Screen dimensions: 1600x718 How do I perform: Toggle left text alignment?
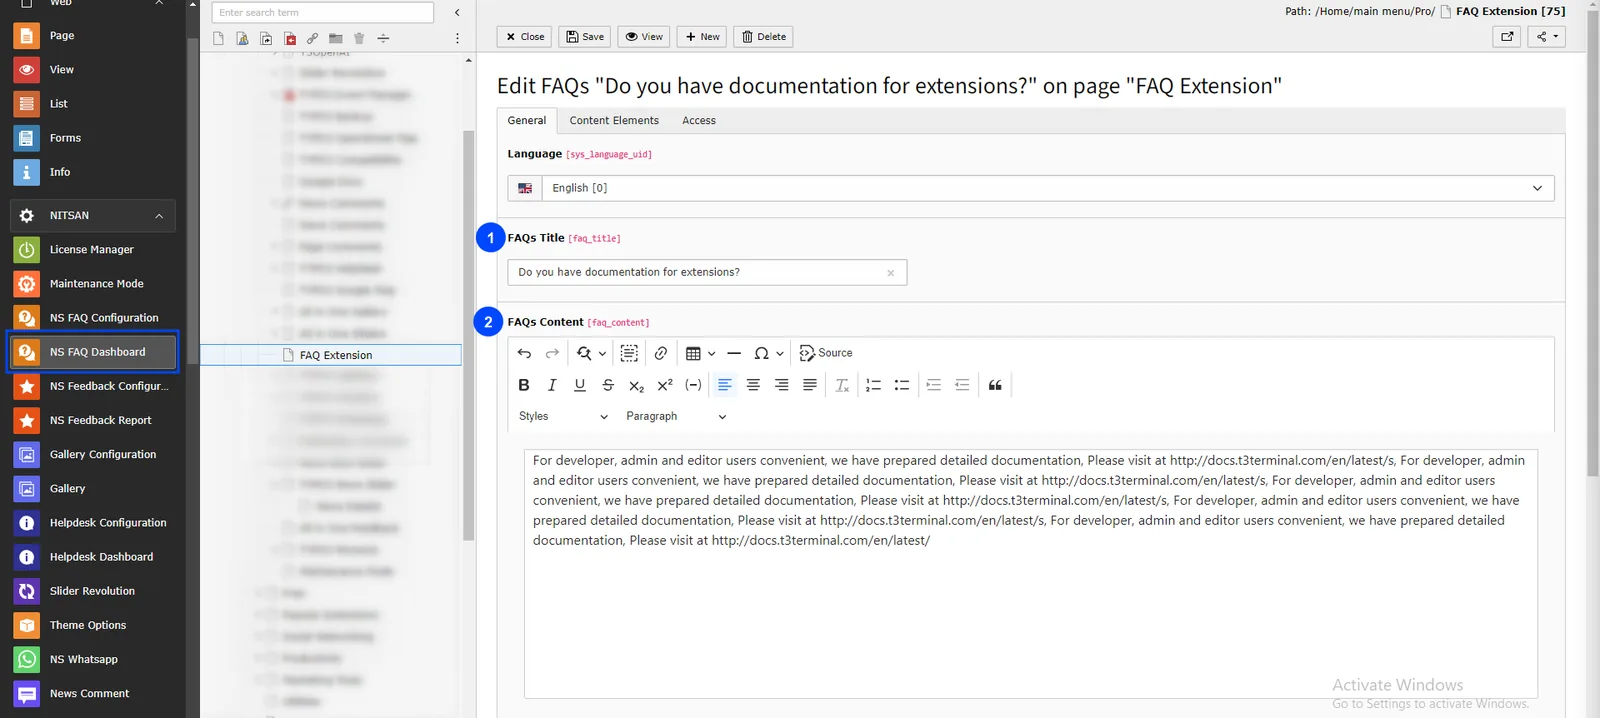pyautogui.click(x=725, y=385)
